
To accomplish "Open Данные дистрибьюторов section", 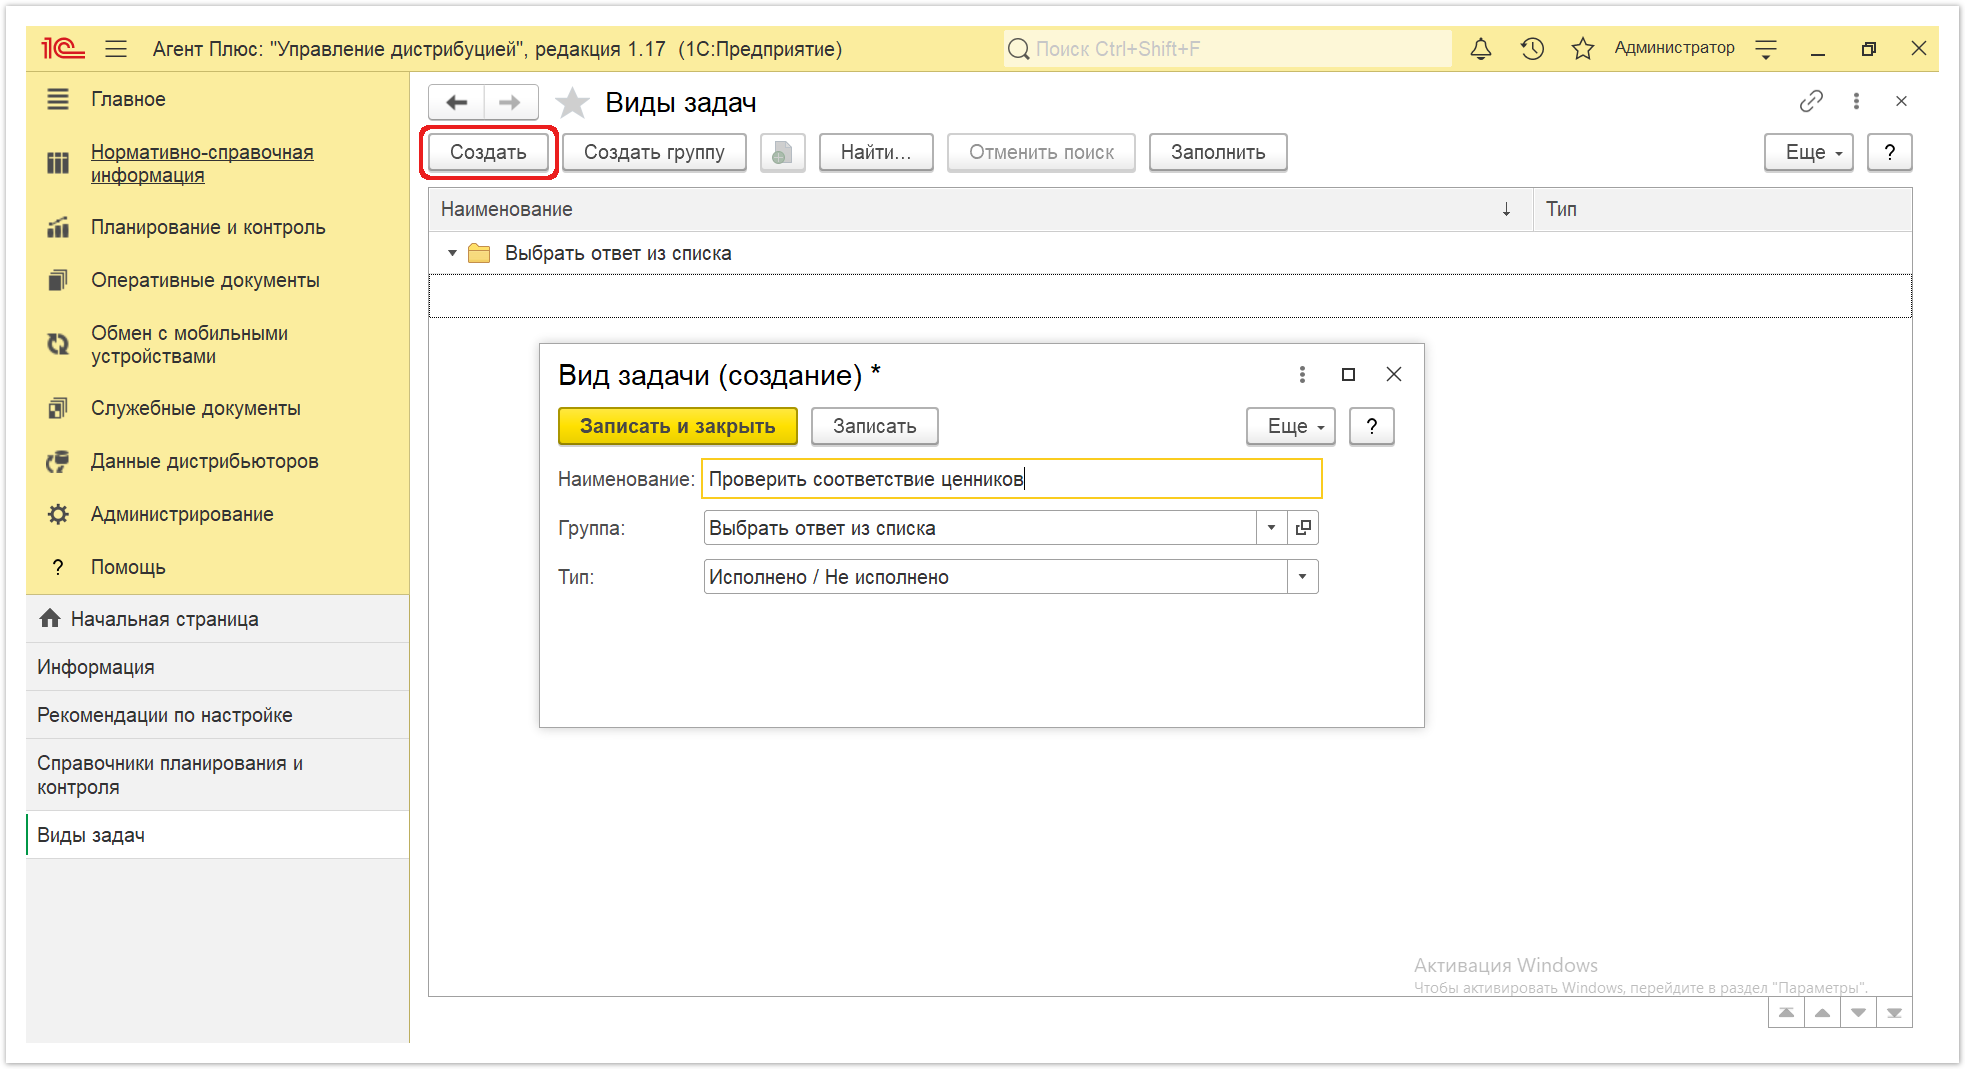I will (204, 461).
